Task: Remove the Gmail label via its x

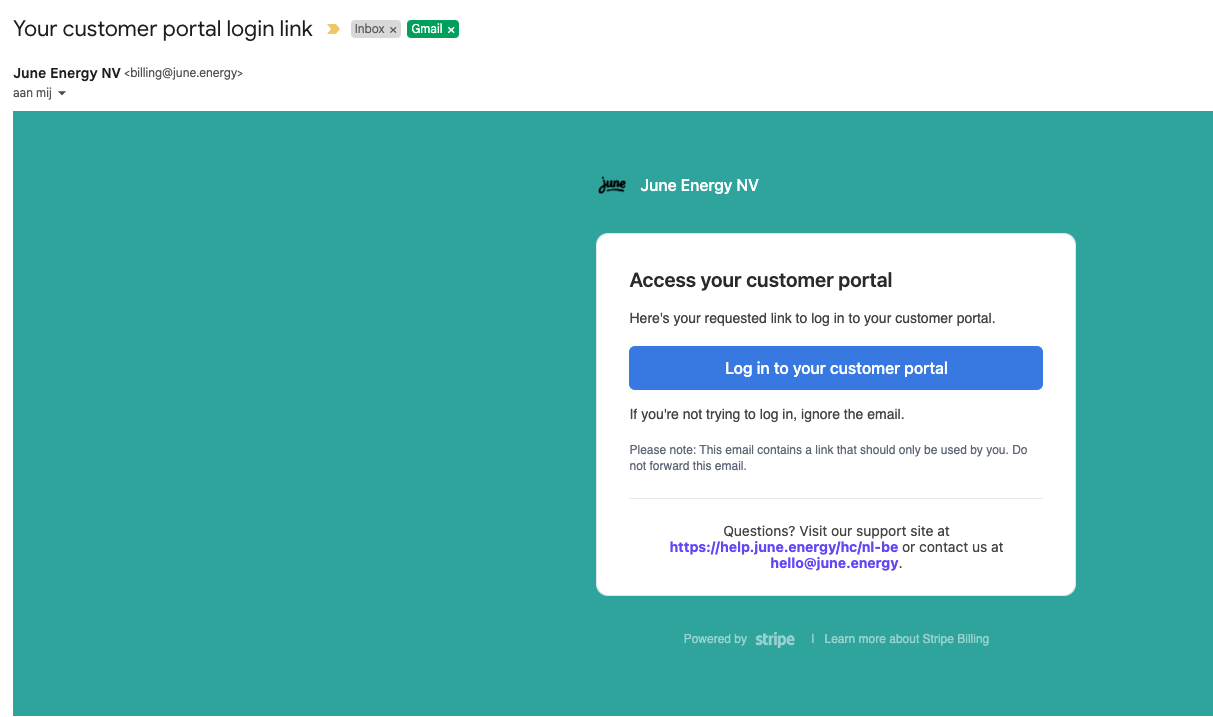Action: (451, 30)
